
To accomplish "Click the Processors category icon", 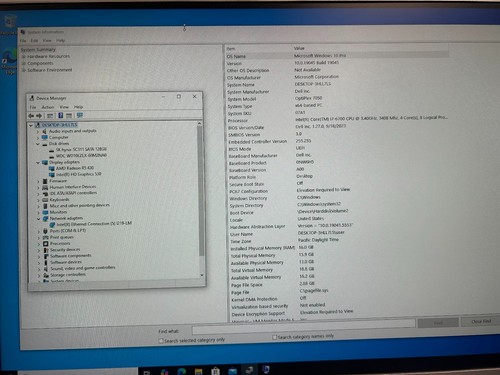I will (x=46, y=243).
